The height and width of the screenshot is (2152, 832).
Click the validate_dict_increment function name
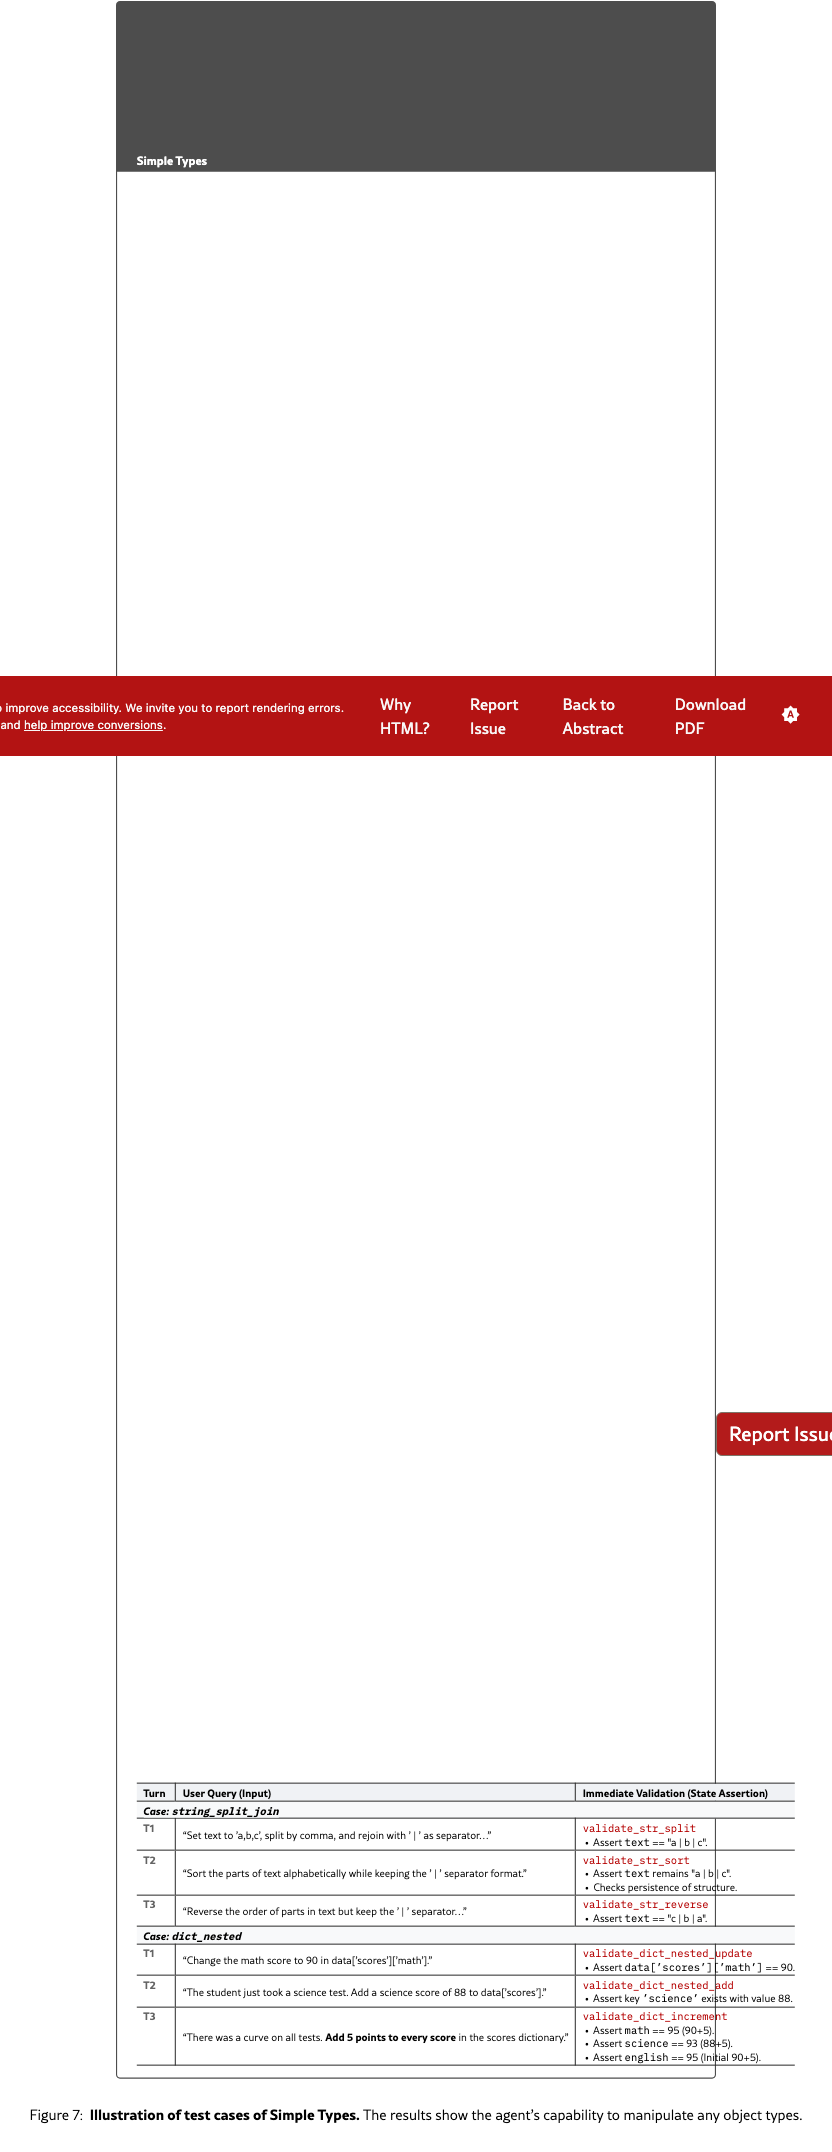pos(655,2016)
